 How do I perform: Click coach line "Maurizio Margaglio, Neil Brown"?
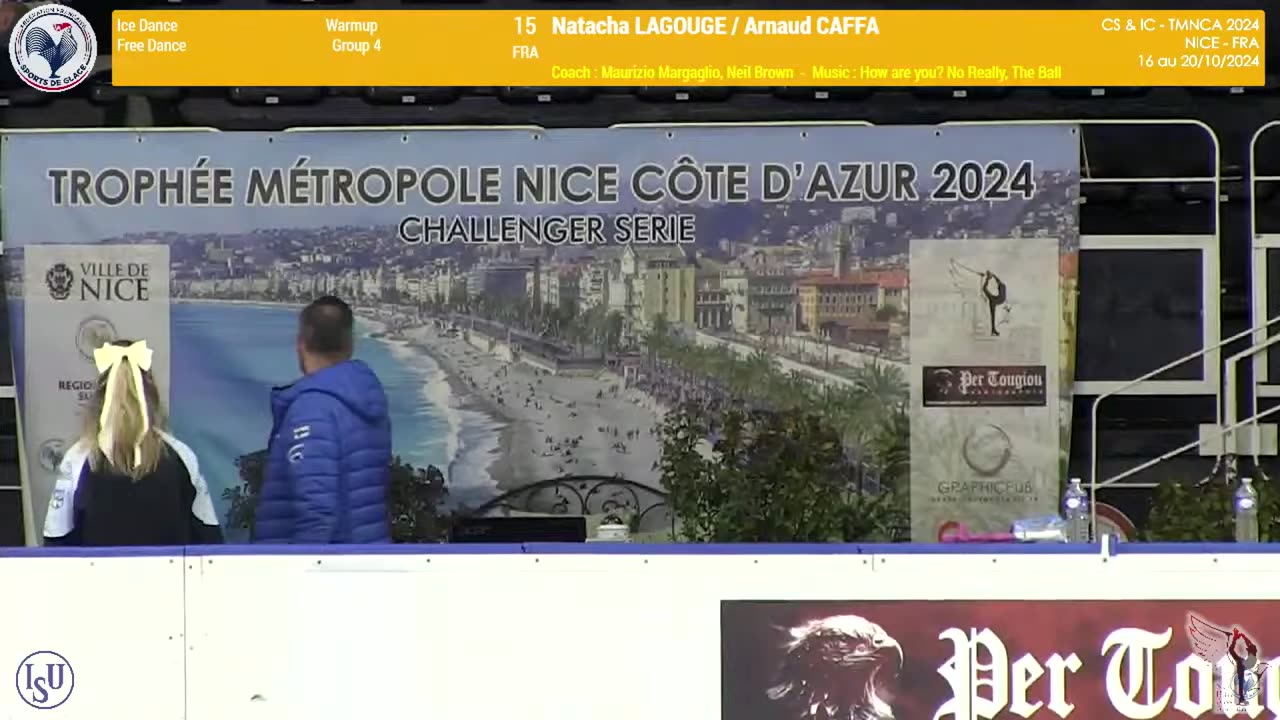tap(697, 73)
